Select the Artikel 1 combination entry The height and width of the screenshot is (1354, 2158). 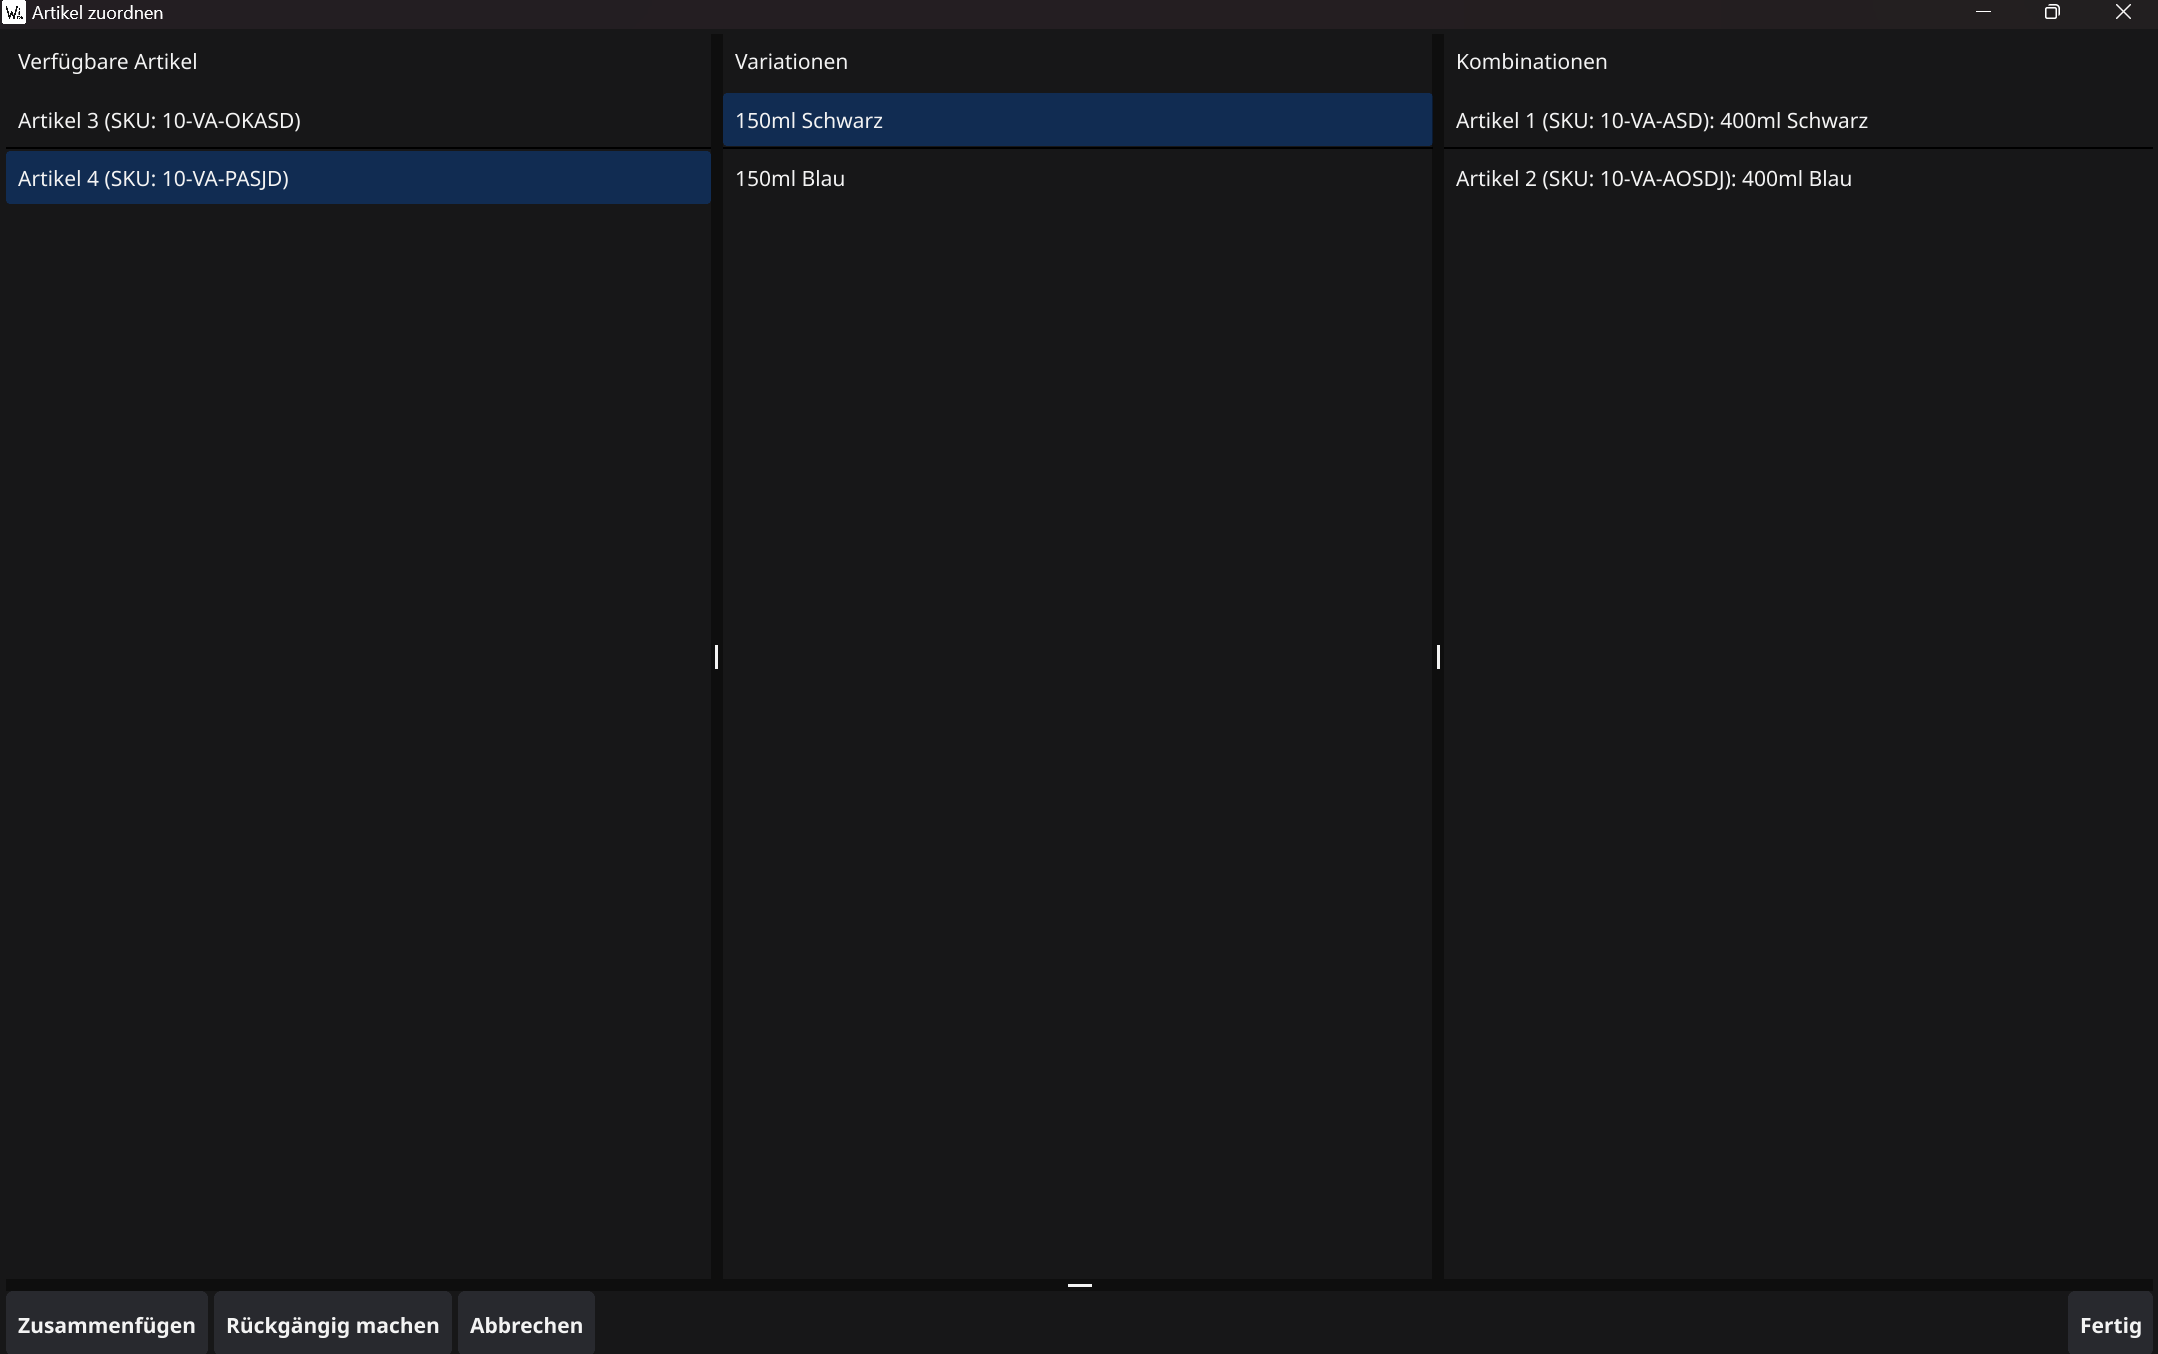click(x=1797, y=120)
